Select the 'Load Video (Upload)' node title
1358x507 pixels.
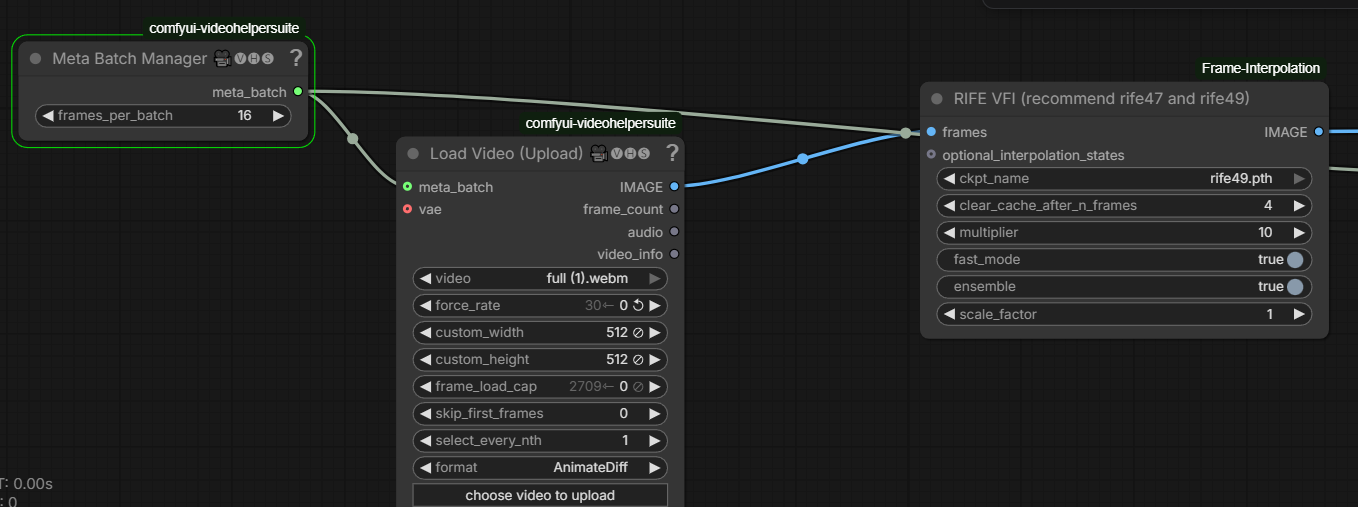[506, 153]
